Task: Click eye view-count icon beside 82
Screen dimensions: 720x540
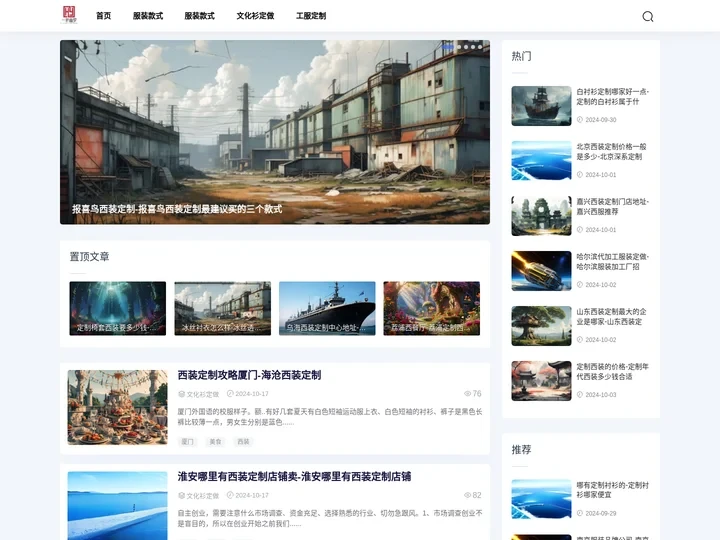Action: pos(467,495)
